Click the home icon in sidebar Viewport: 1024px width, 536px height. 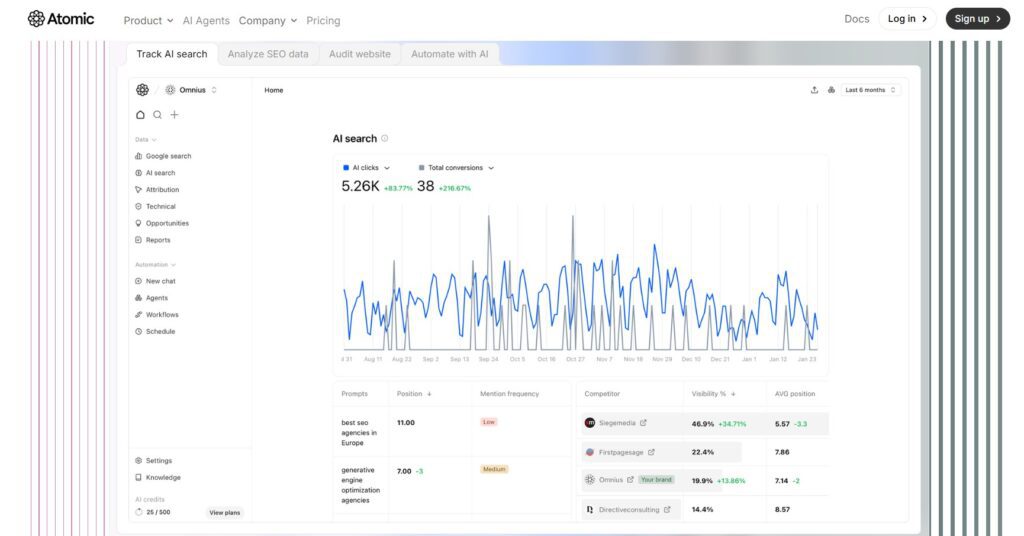click(x=140, y=115)
